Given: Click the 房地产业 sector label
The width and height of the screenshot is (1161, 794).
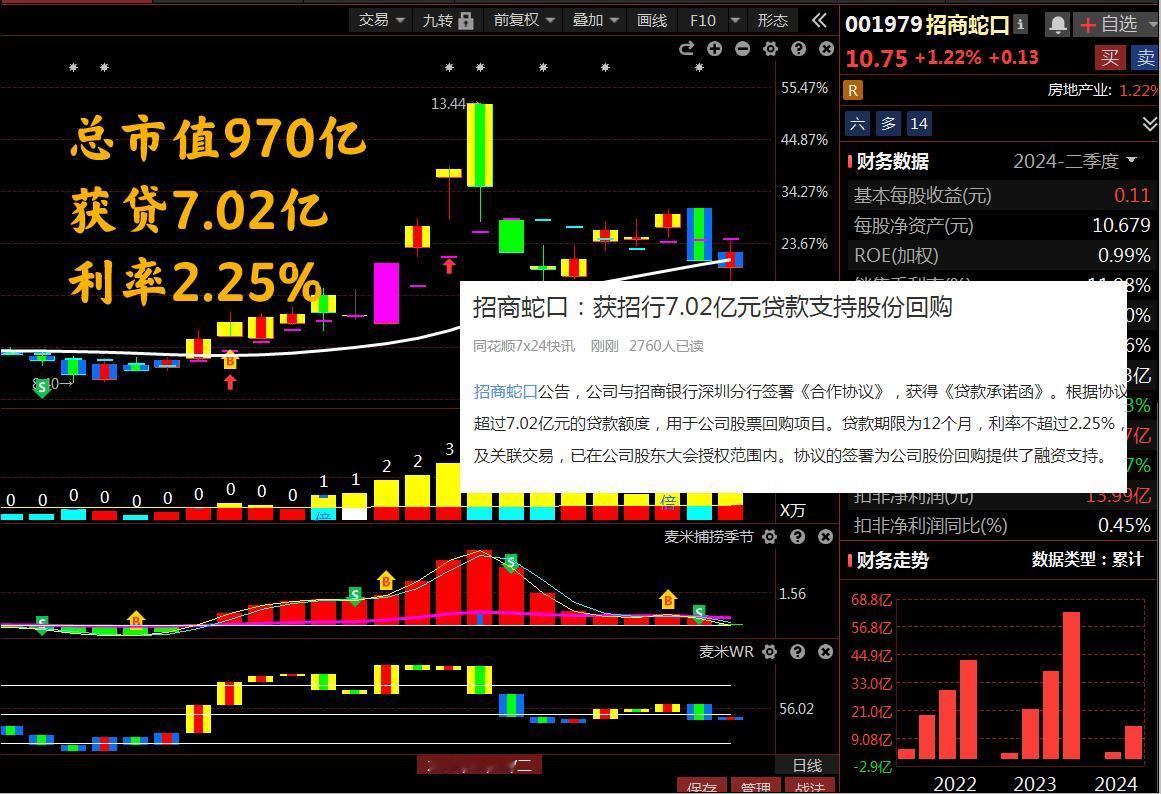Looking at the screenshot, I should coord(1079,90).
